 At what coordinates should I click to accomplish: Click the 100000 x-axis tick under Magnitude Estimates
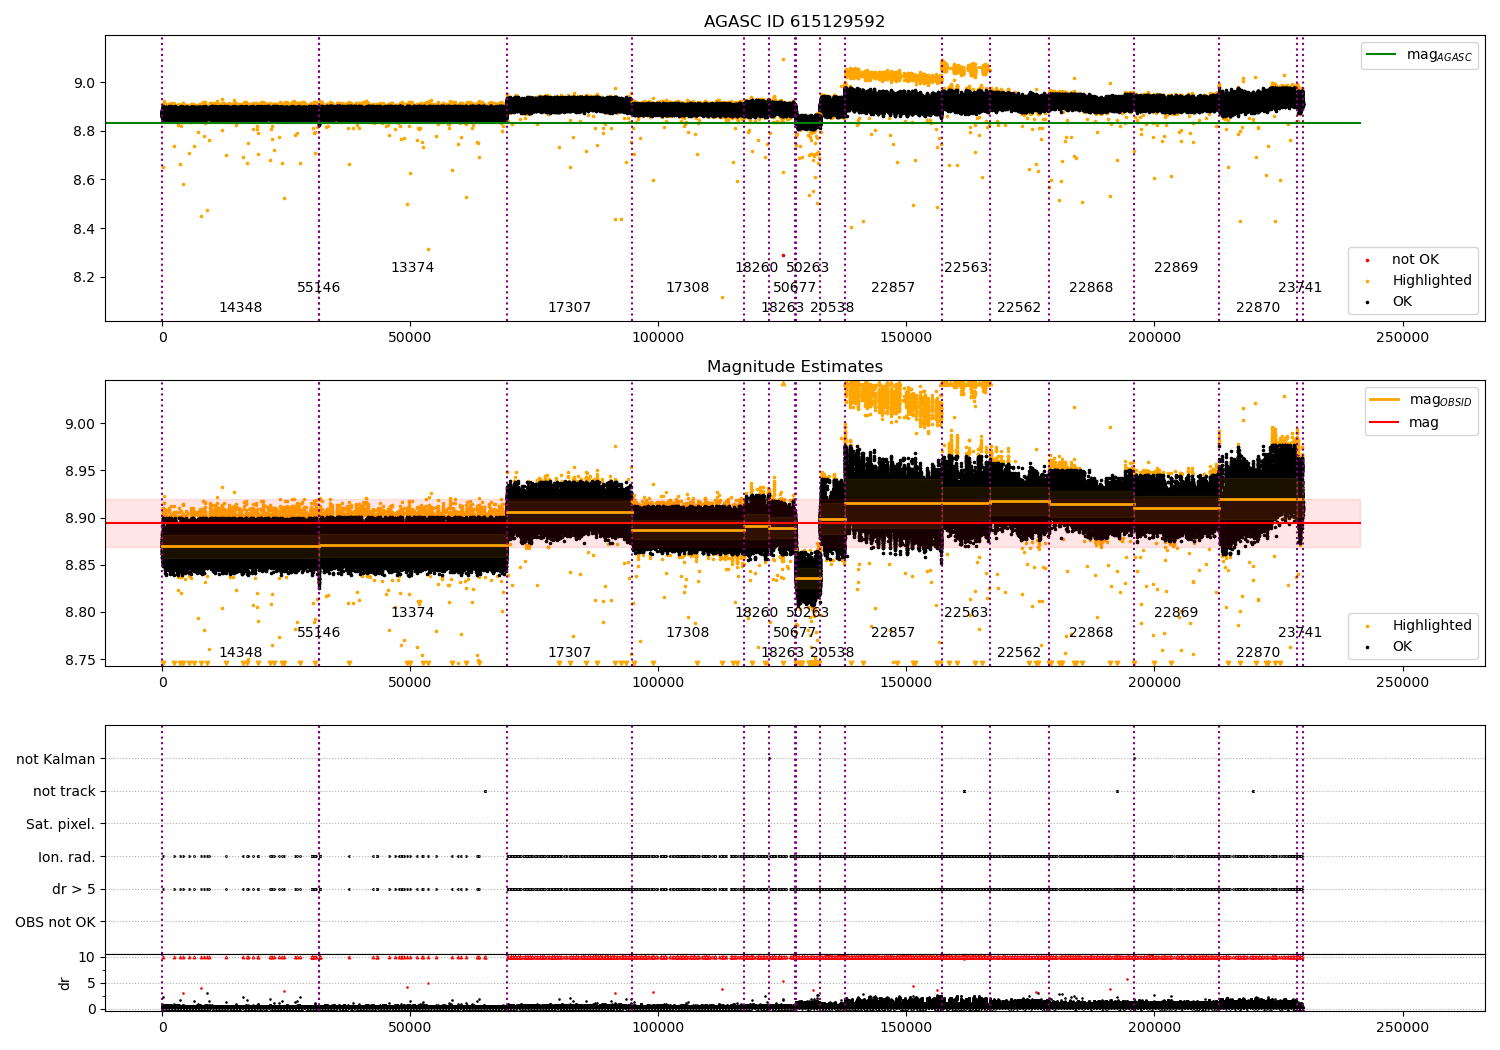[x=658, y=683]
